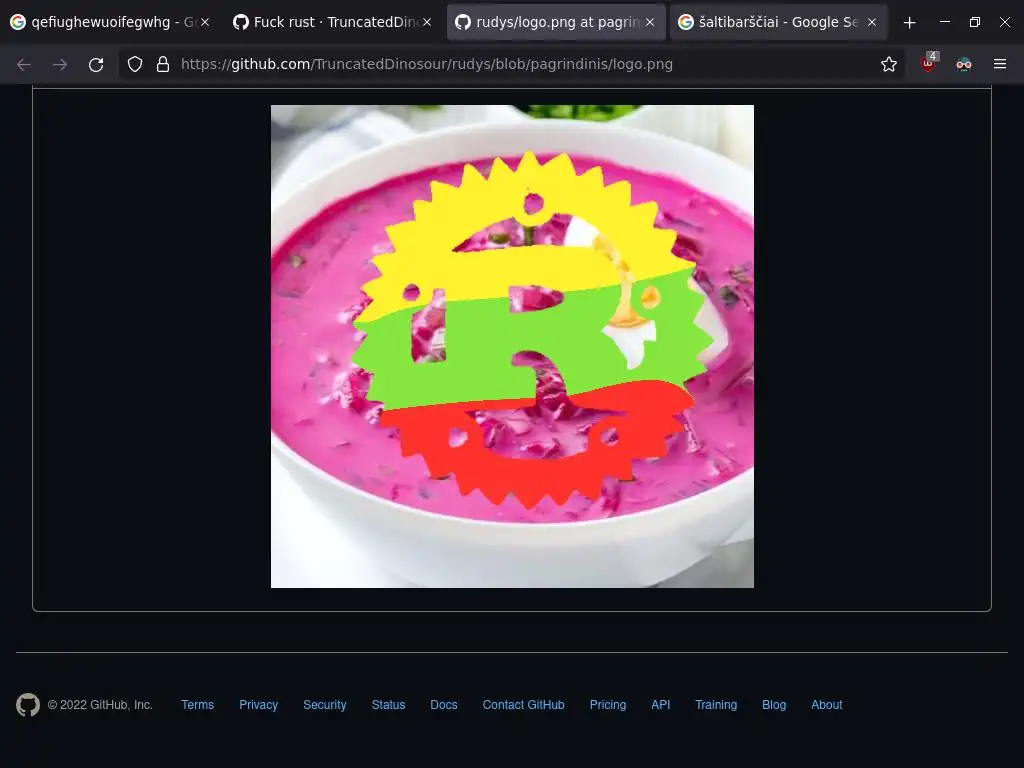Click the logo.png soup image preview
Viewport: 1024px width, 768px height.
tap(512, 346)
